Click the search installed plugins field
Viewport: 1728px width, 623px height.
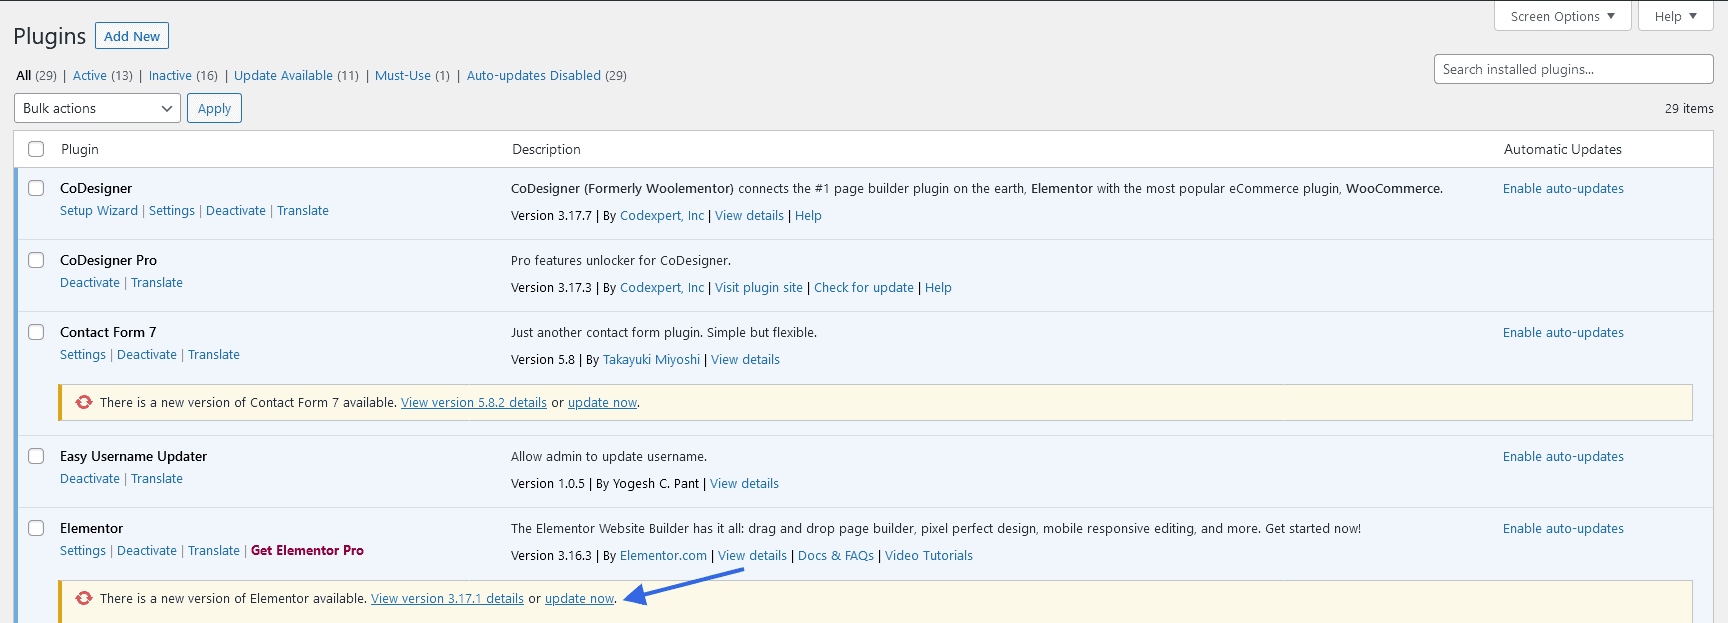[x=1573, y=69]
